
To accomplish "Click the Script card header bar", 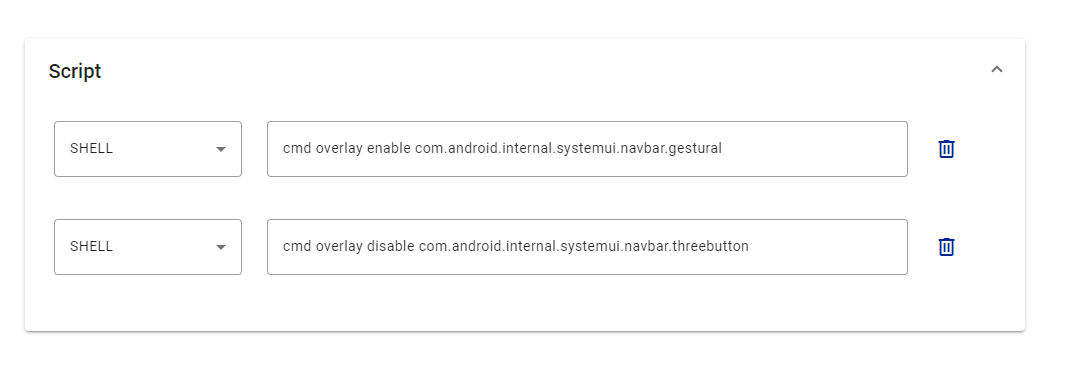I will (525, 70).
